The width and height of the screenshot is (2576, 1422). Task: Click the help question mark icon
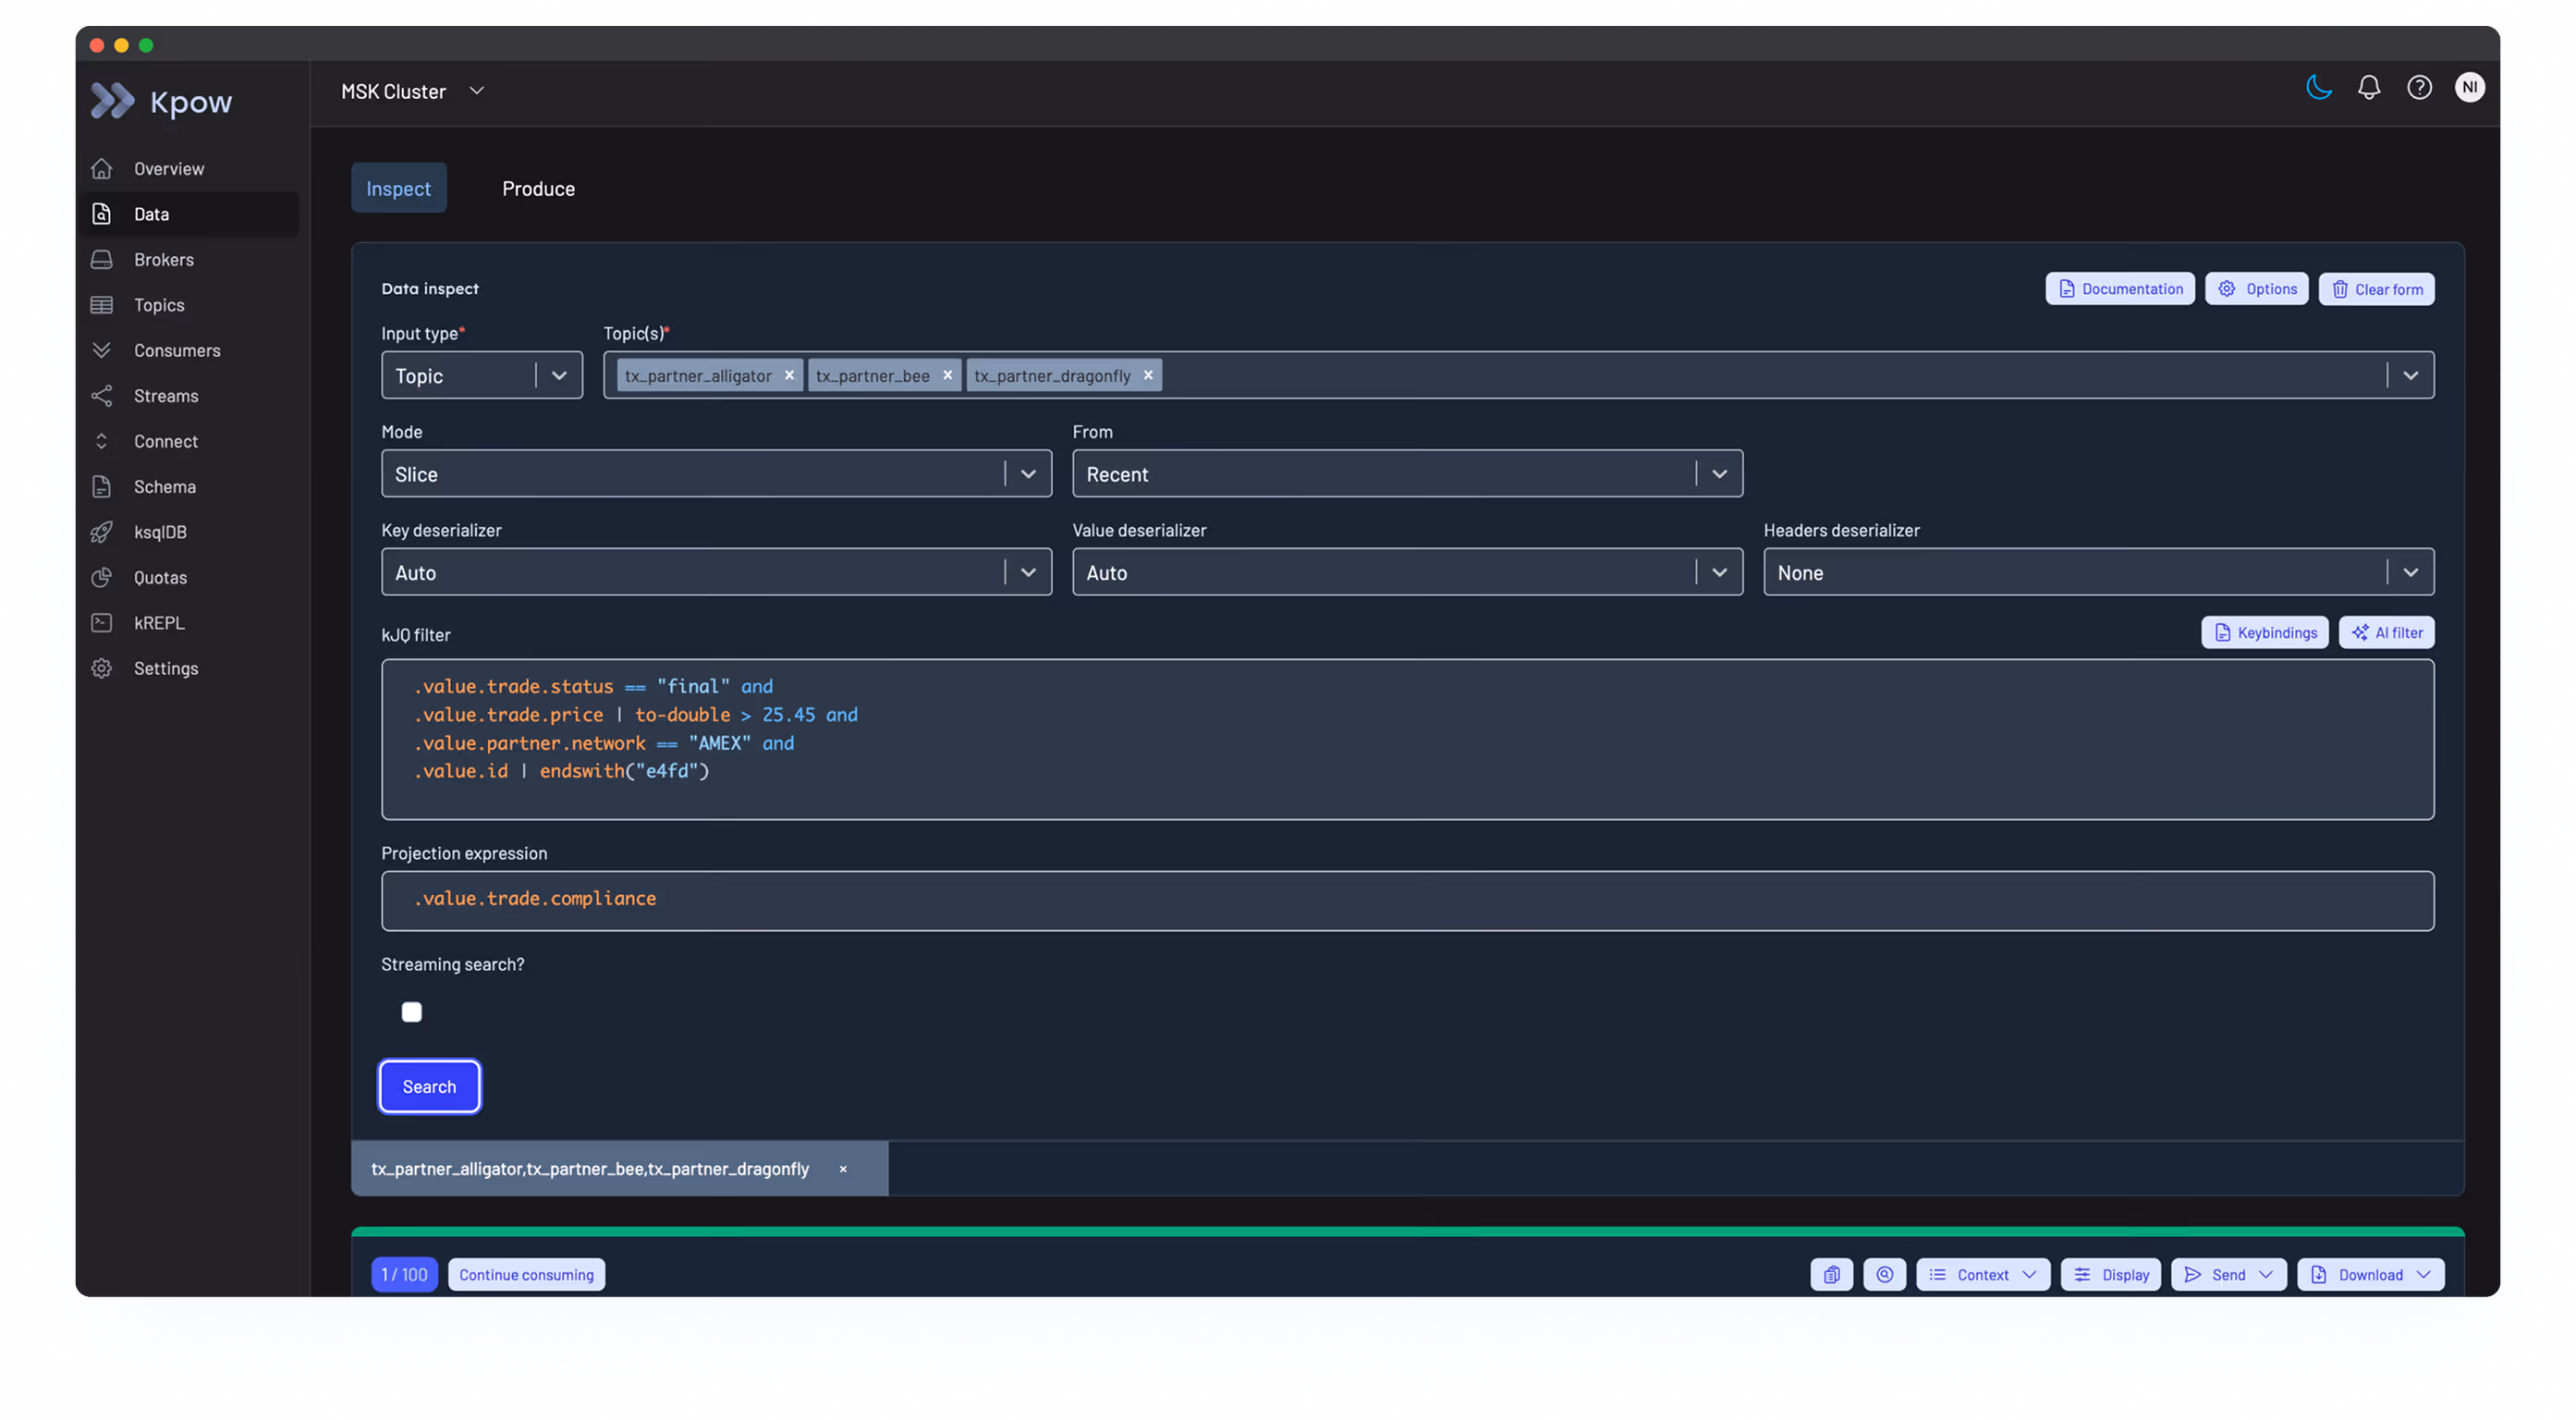(x=2418, y=88)
